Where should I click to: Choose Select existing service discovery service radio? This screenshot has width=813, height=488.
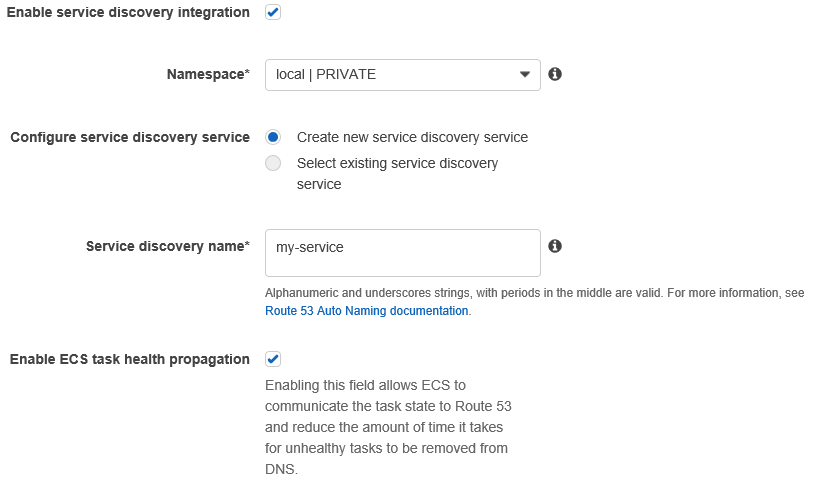click(273, 163)
